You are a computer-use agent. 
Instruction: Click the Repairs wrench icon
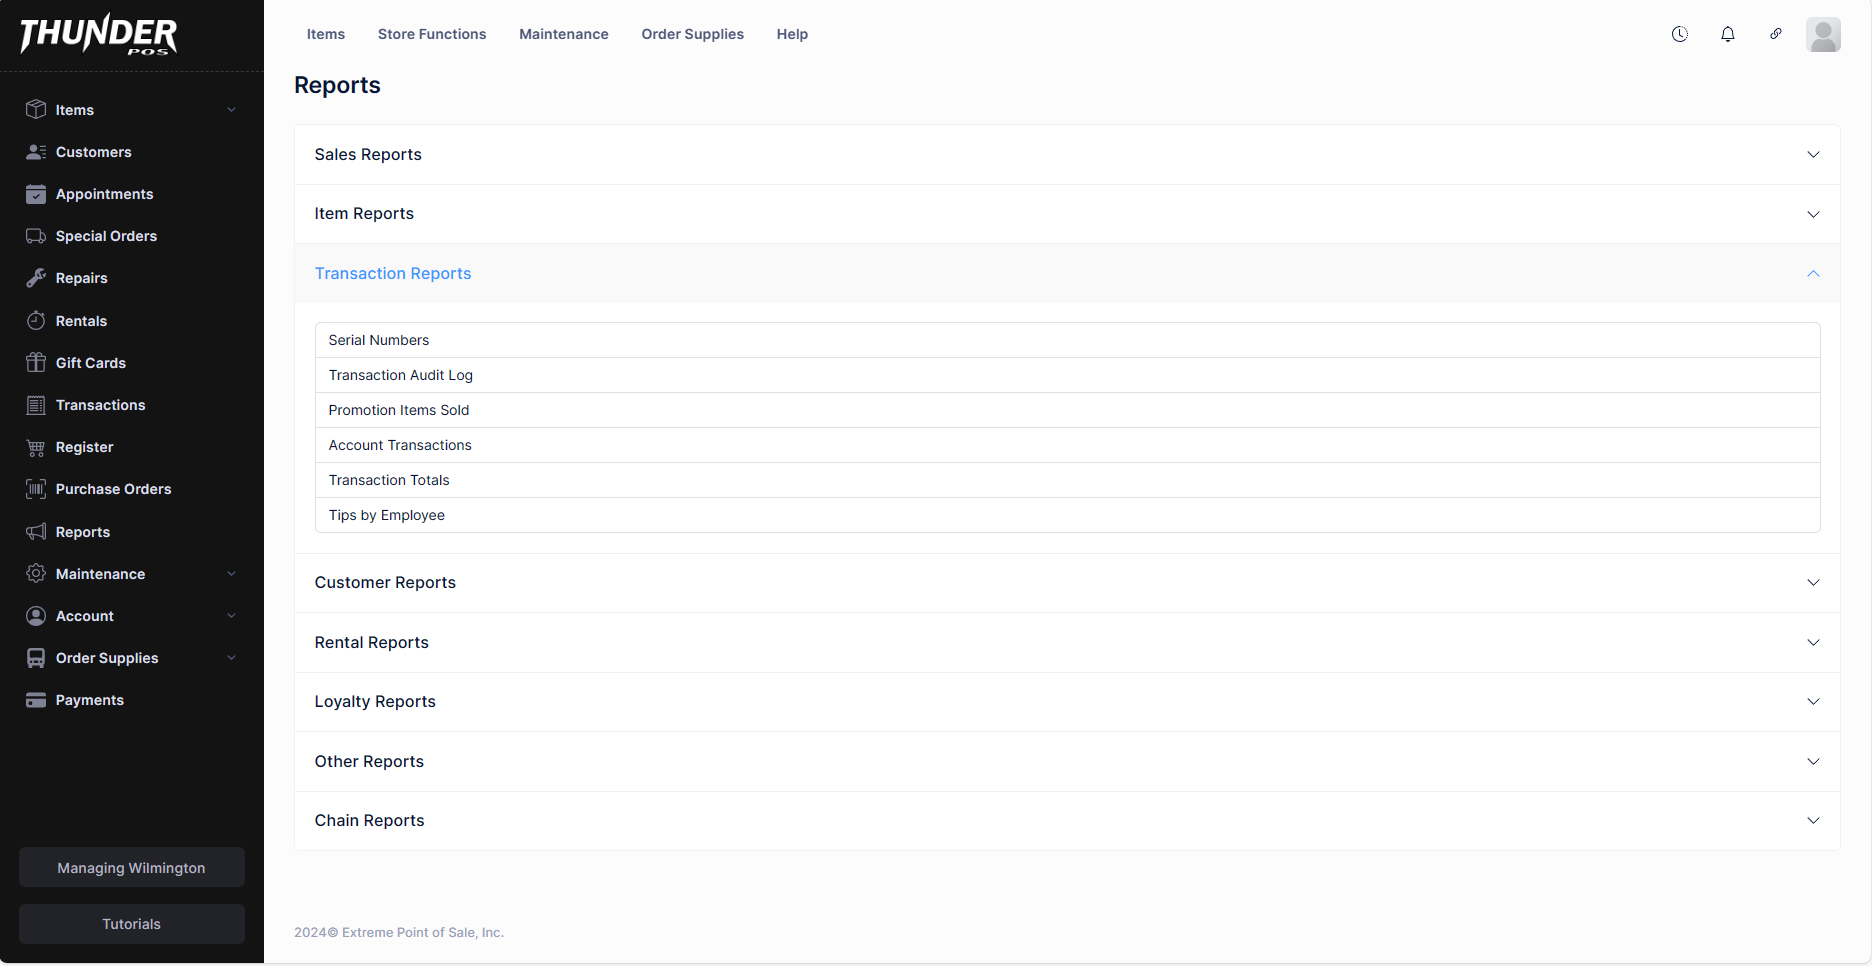point(36,278)
